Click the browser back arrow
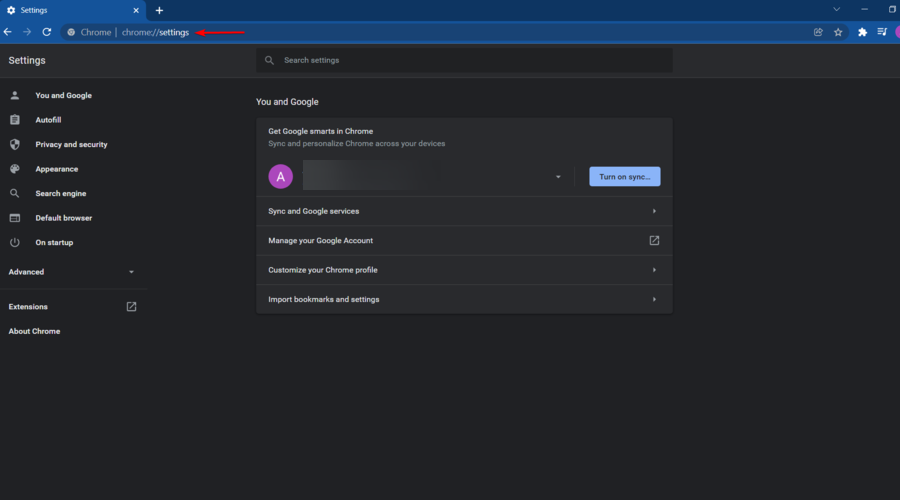900x500 pixels. (7, 32)
